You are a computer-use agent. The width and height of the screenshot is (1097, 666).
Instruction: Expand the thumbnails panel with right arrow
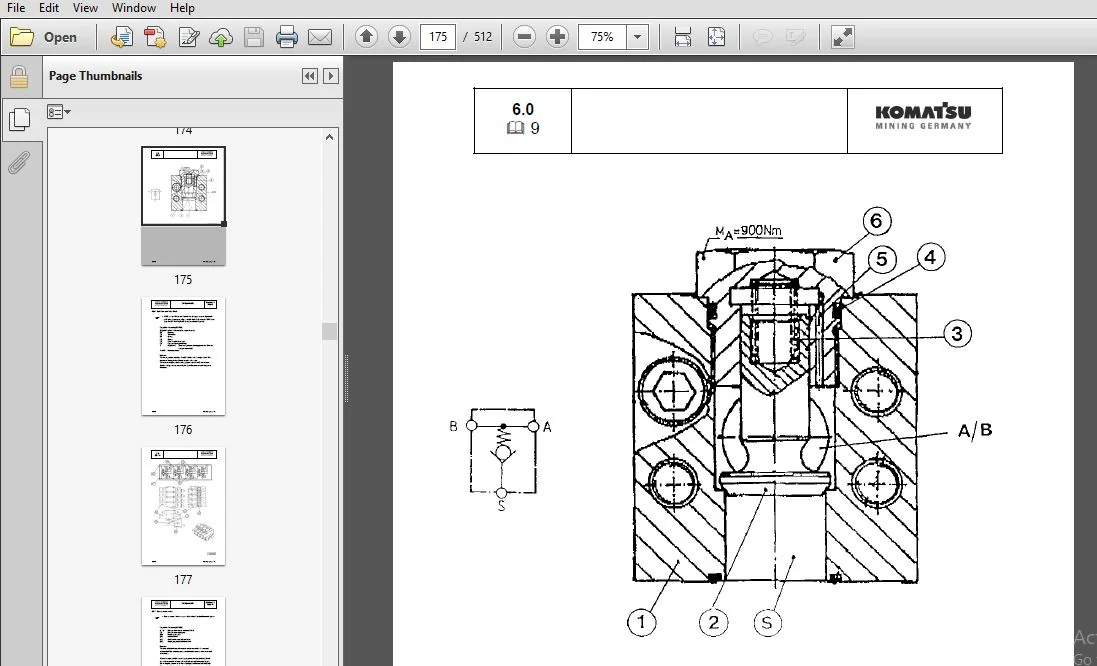[x=332, y=76]
